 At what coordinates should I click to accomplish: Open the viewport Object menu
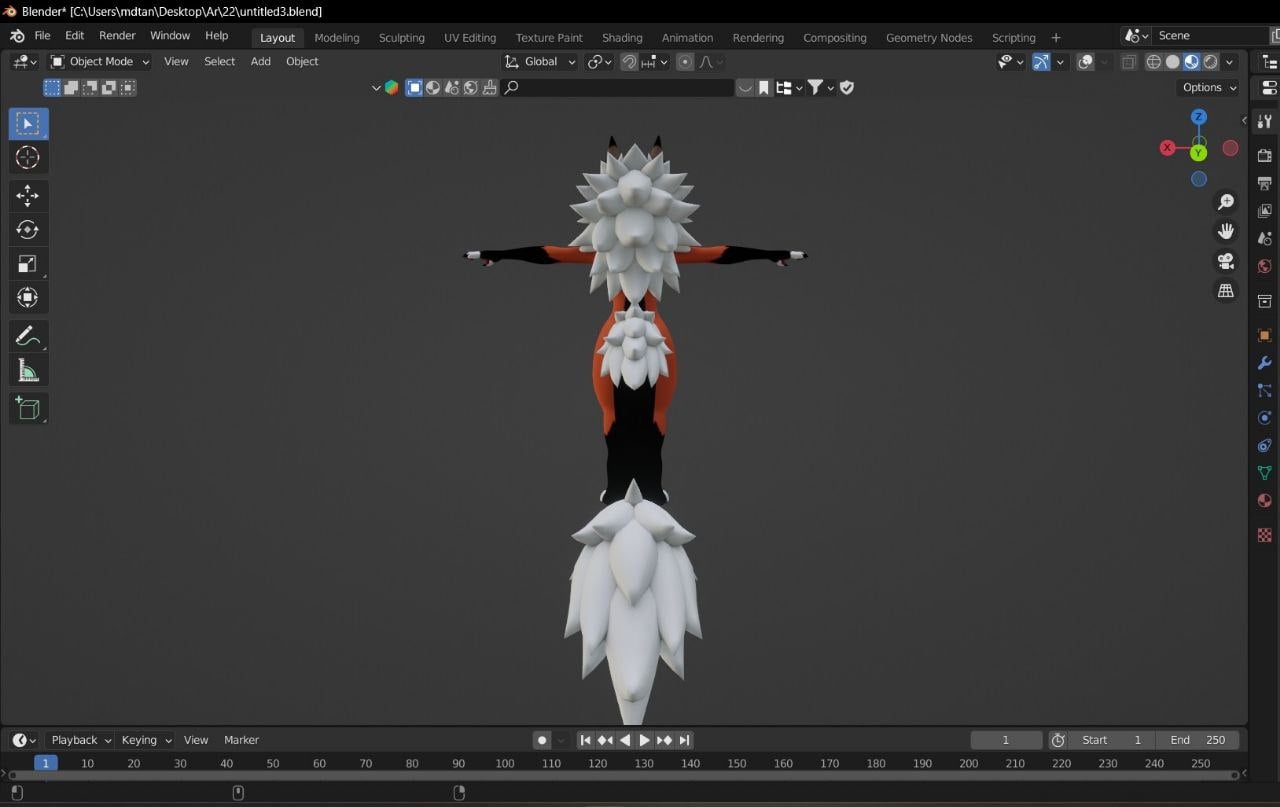click(302, 62)
